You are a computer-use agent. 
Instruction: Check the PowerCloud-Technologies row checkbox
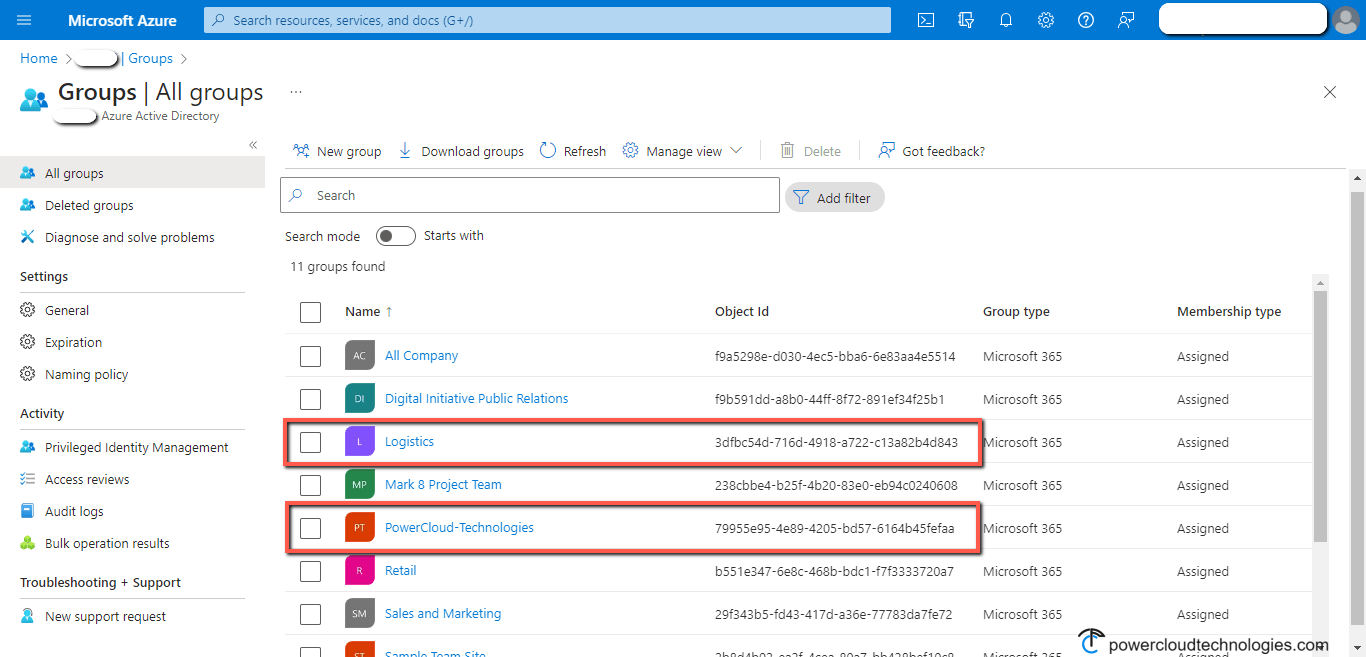311,528
